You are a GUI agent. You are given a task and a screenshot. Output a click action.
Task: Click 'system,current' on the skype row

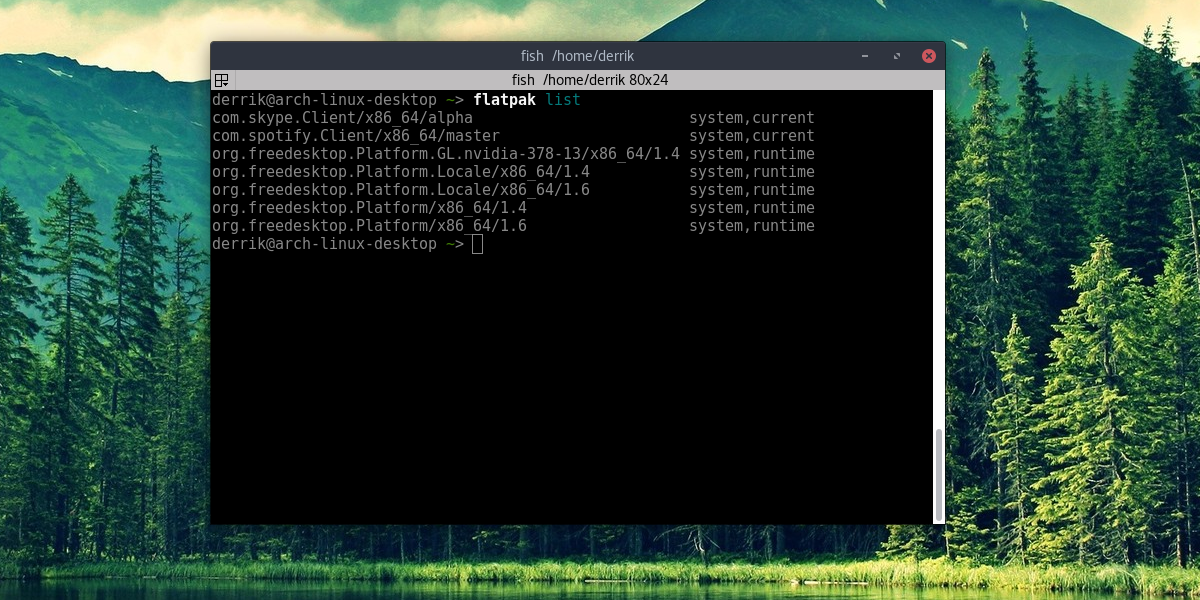click(x=752, y=118)
